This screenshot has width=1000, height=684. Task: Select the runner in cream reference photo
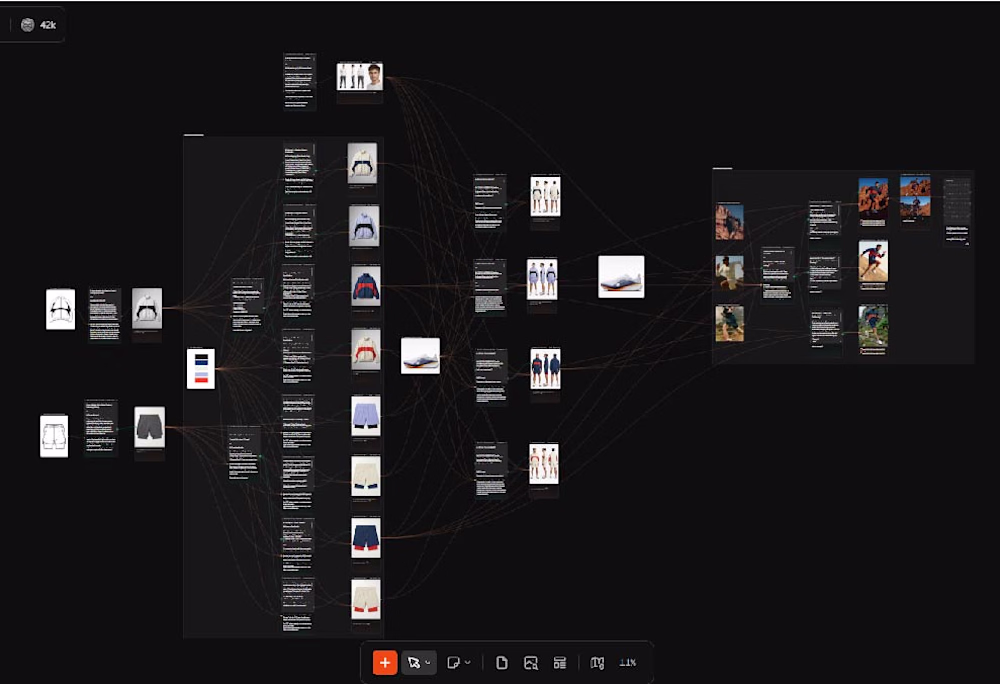pos(730,272)
